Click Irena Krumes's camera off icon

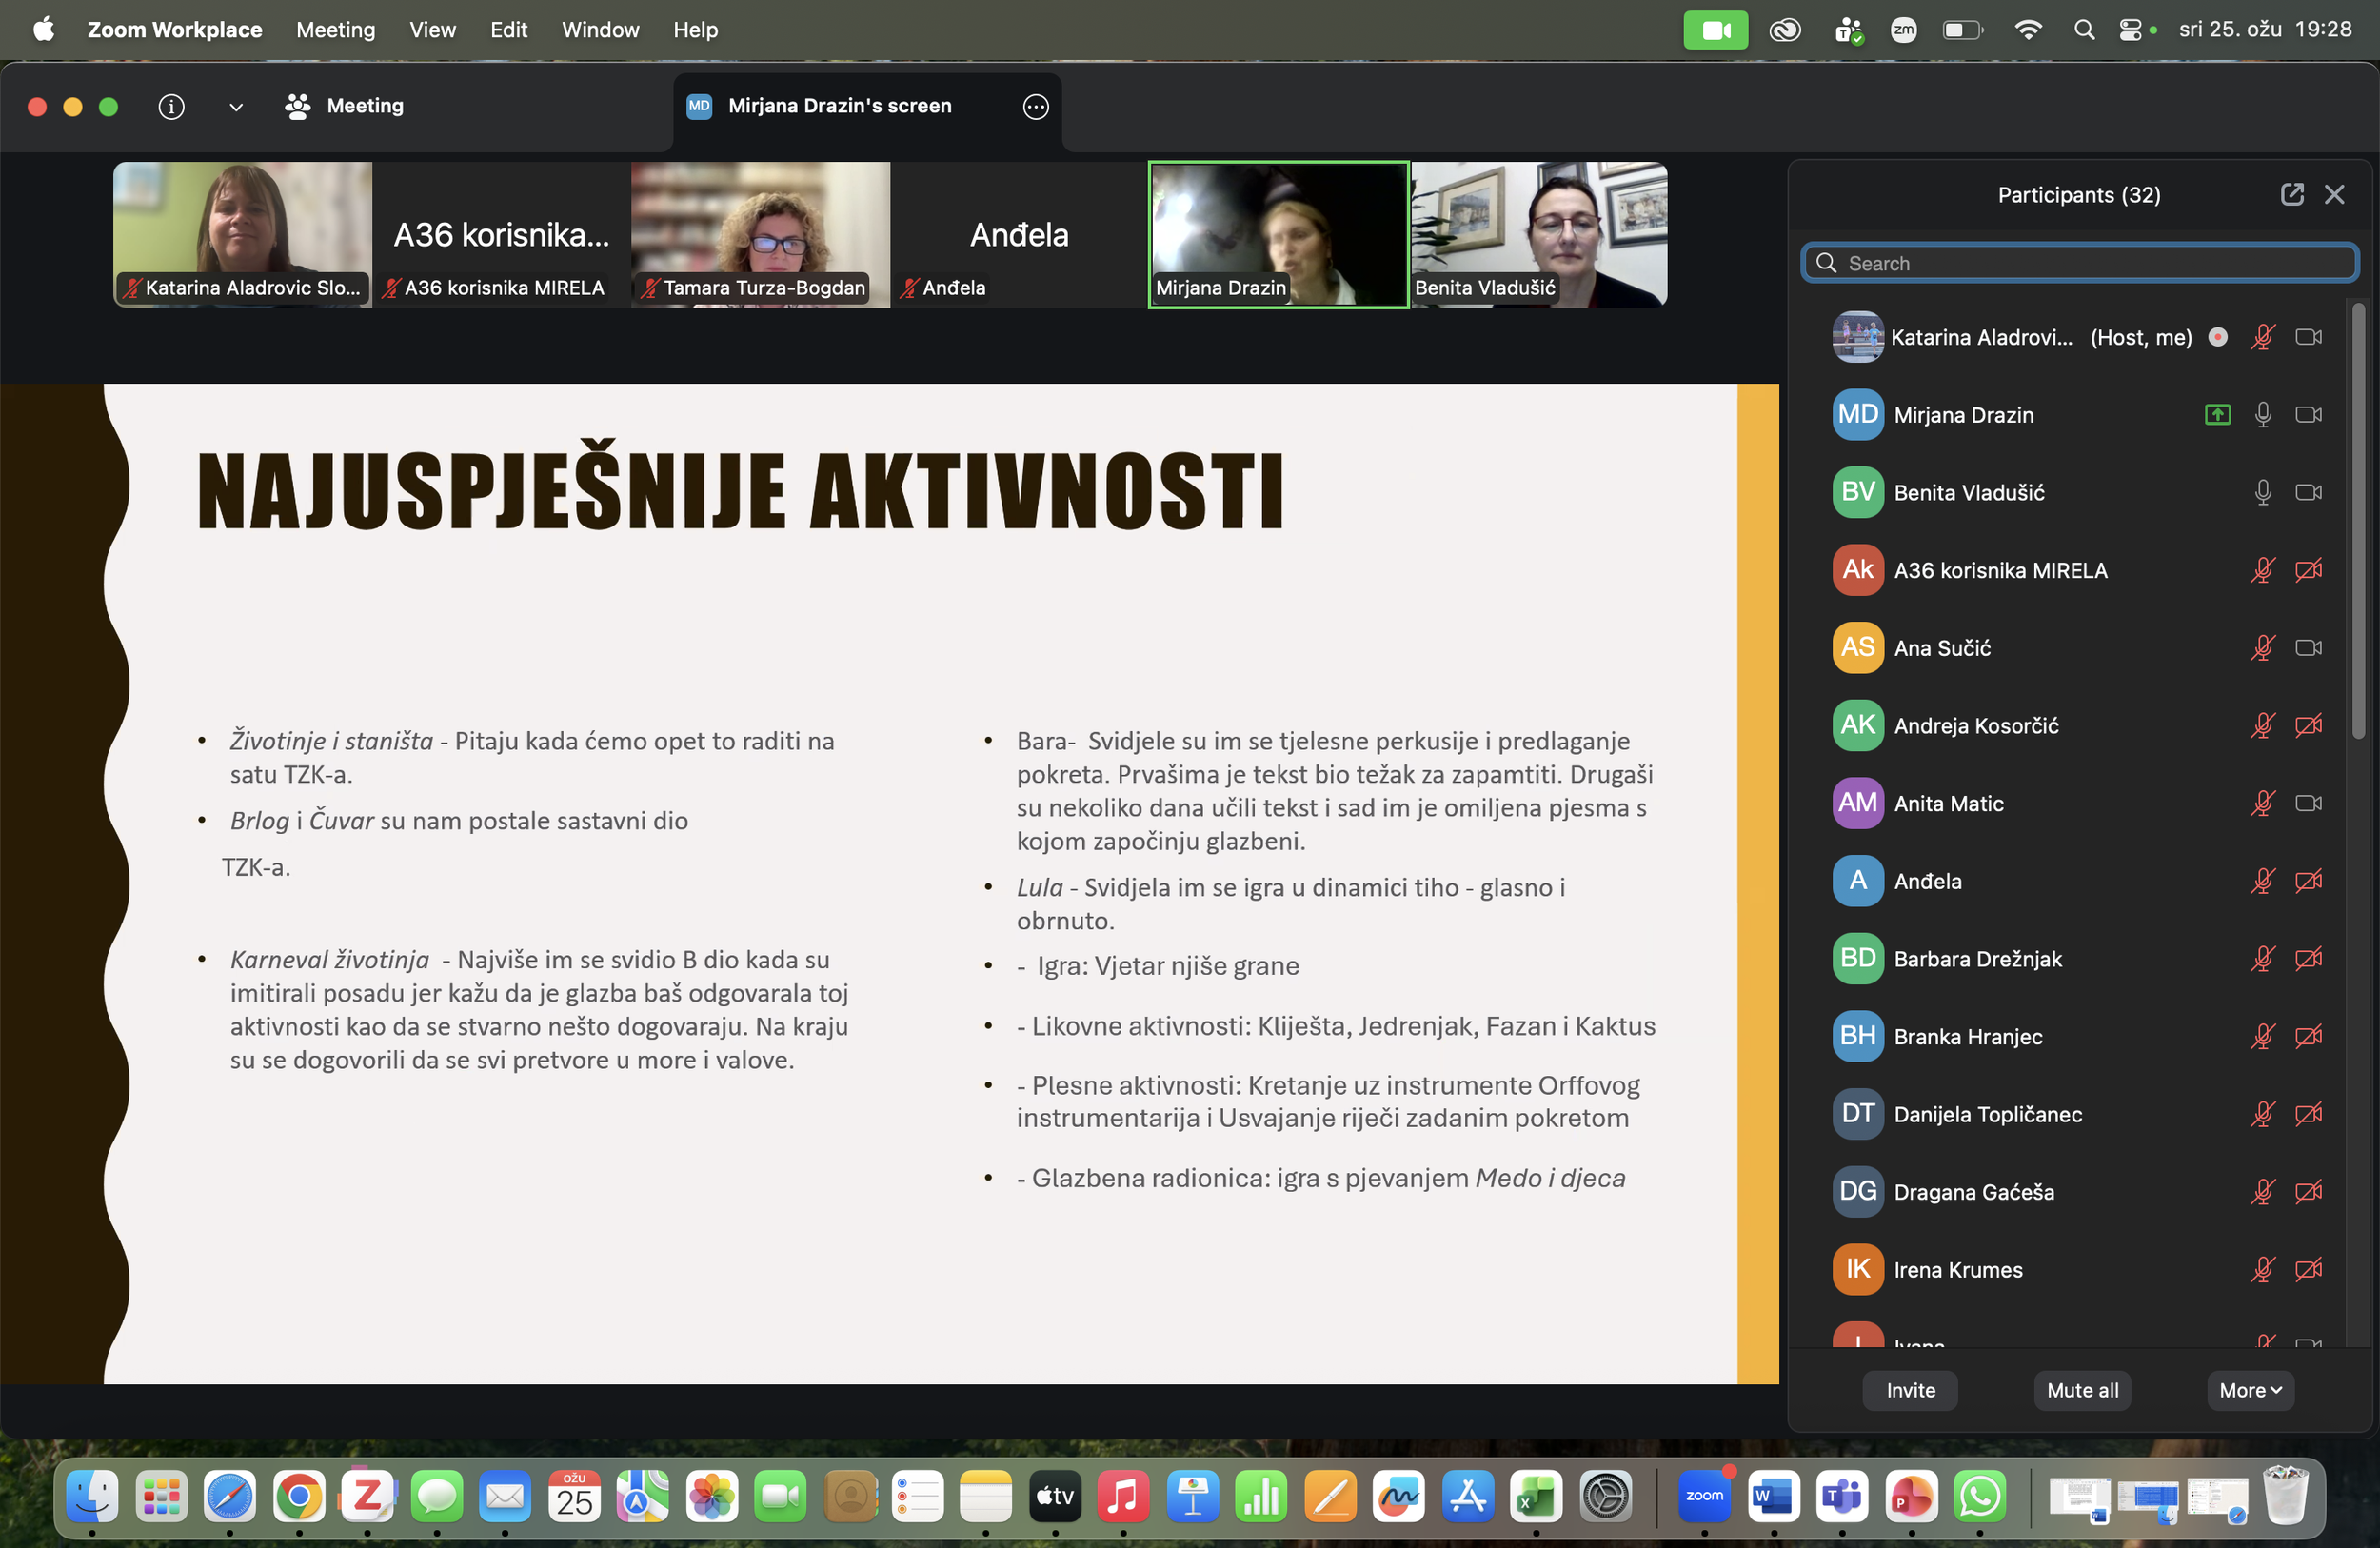click(2308, 1269)
